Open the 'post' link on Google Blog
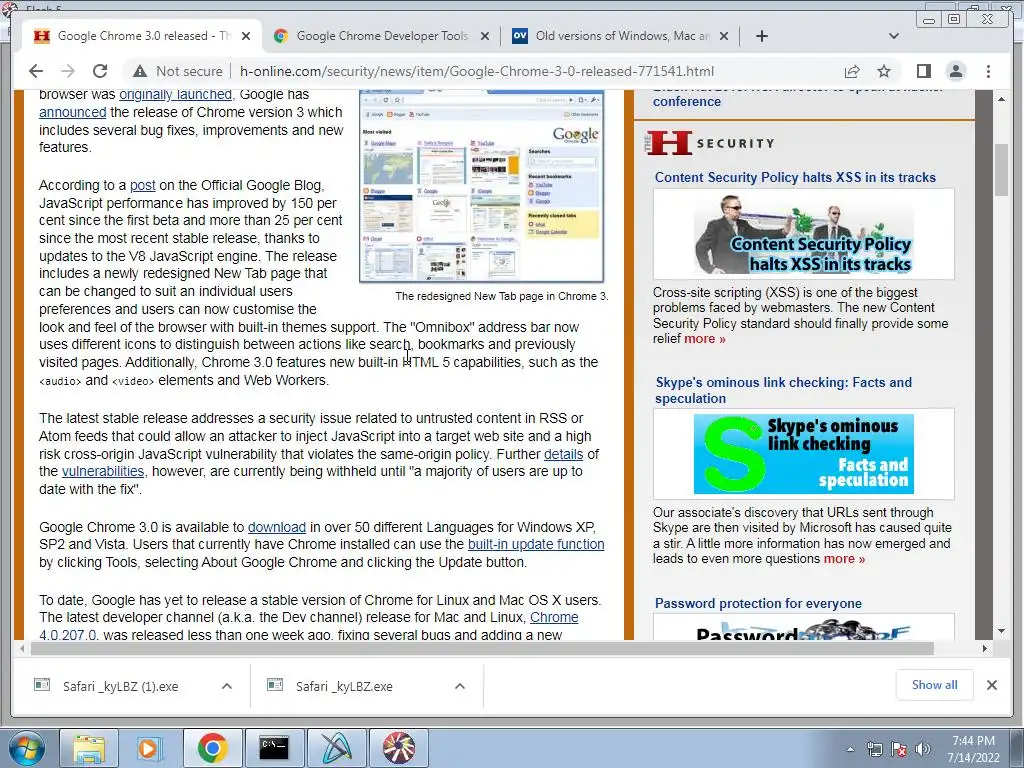The image size is (1024, 768). 142,185
